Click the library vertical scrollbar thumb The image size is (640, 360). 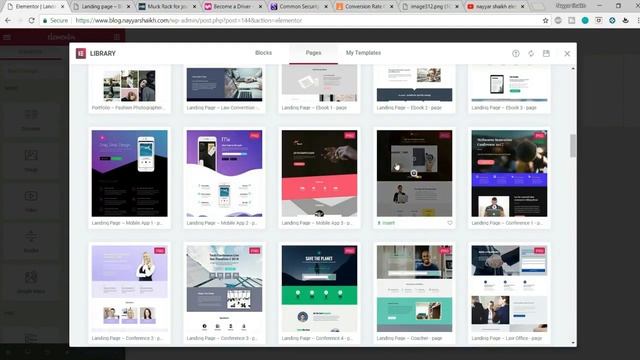pos(573,145)
